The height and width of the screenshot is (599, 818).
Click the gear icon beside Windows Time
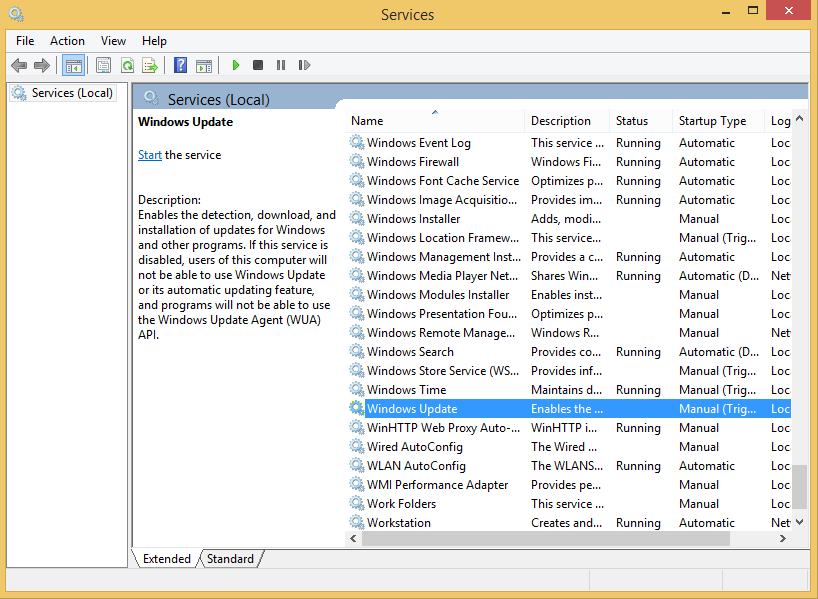click(357, 389)
